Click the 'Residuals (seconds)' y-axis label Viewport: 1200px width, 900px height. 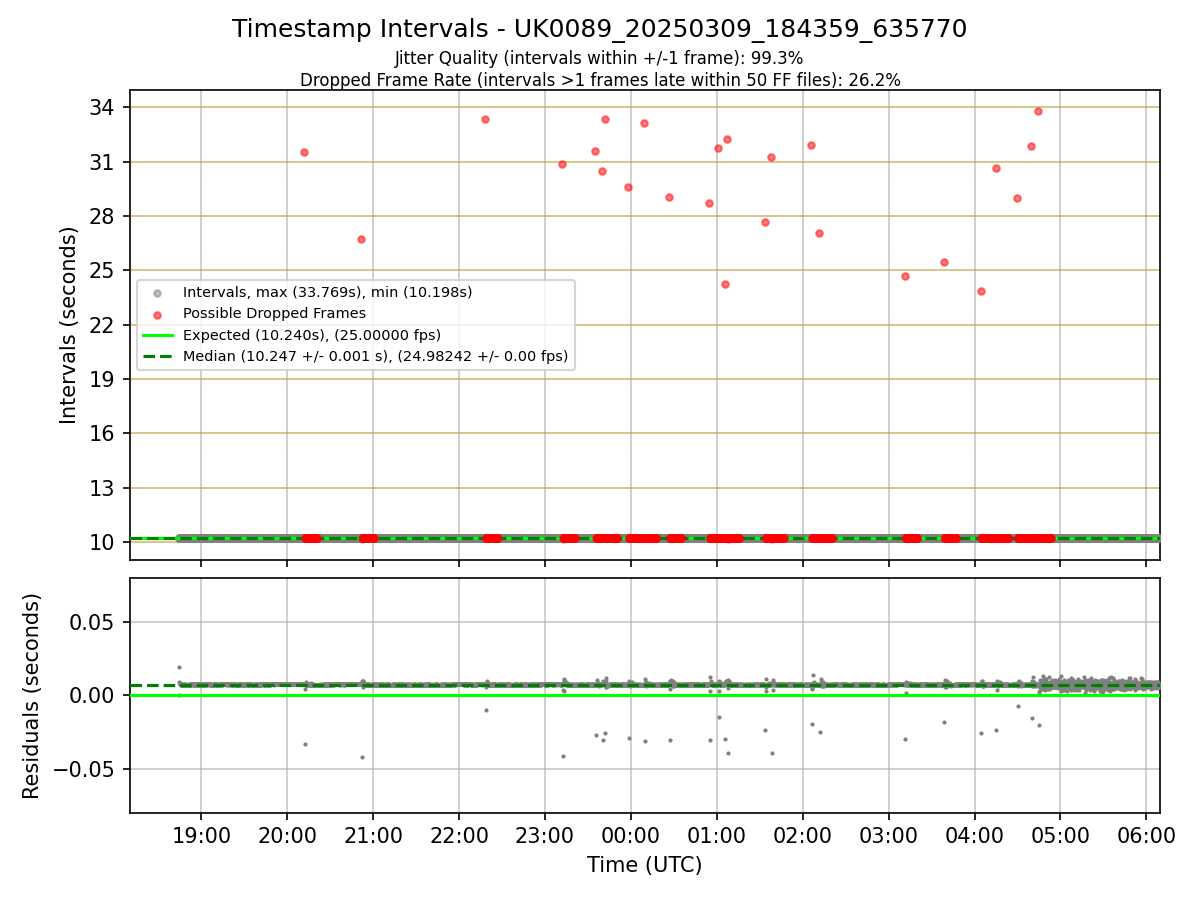[x=31, y=696]
